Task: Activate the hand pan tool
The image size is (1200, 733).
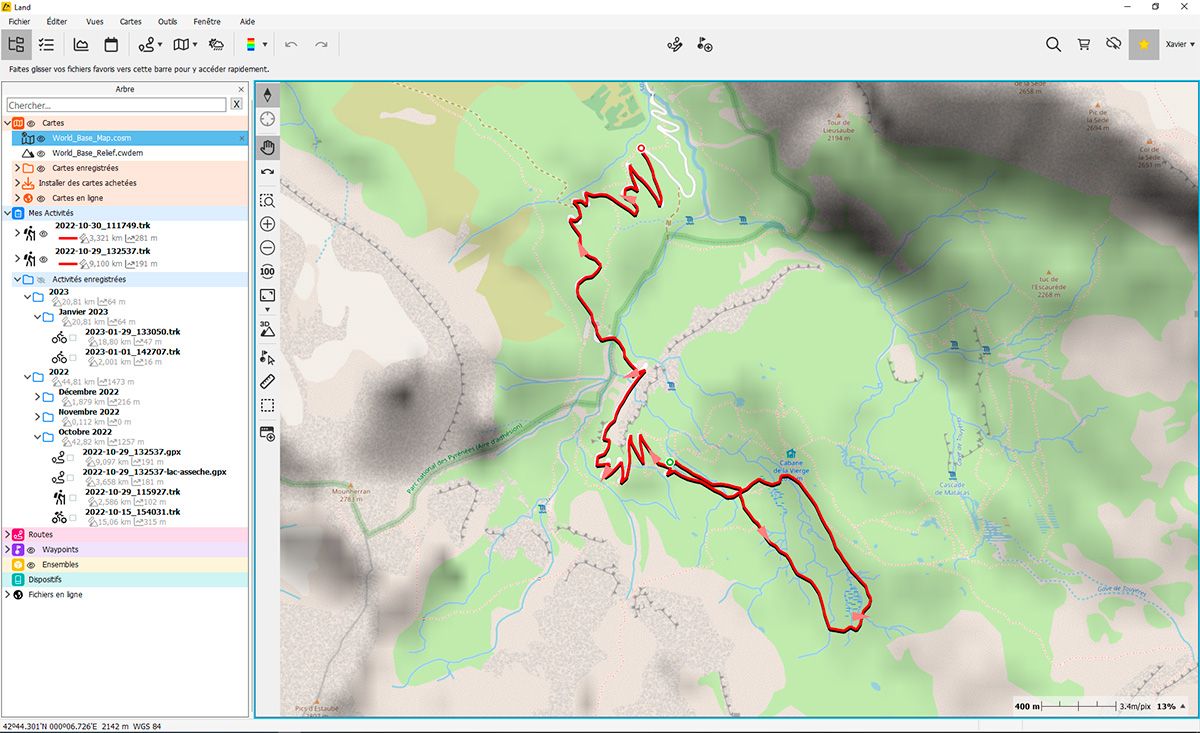Action: (x=267, y=147)
